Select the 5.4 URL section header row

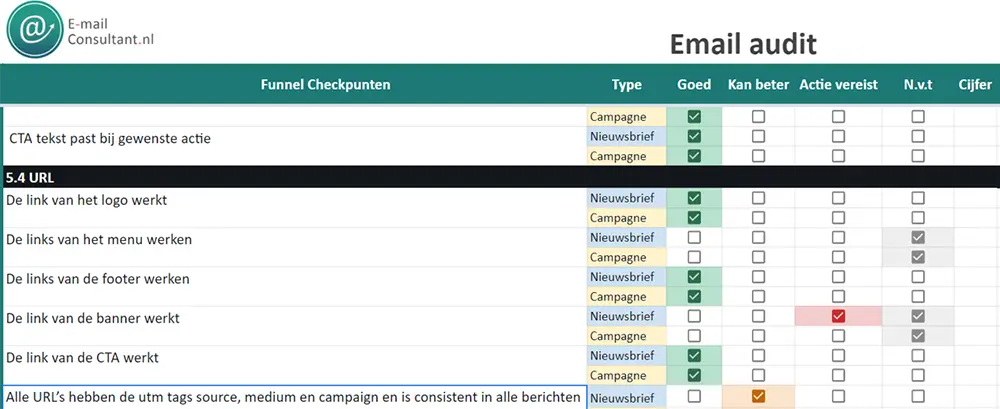tap(500, 177)
